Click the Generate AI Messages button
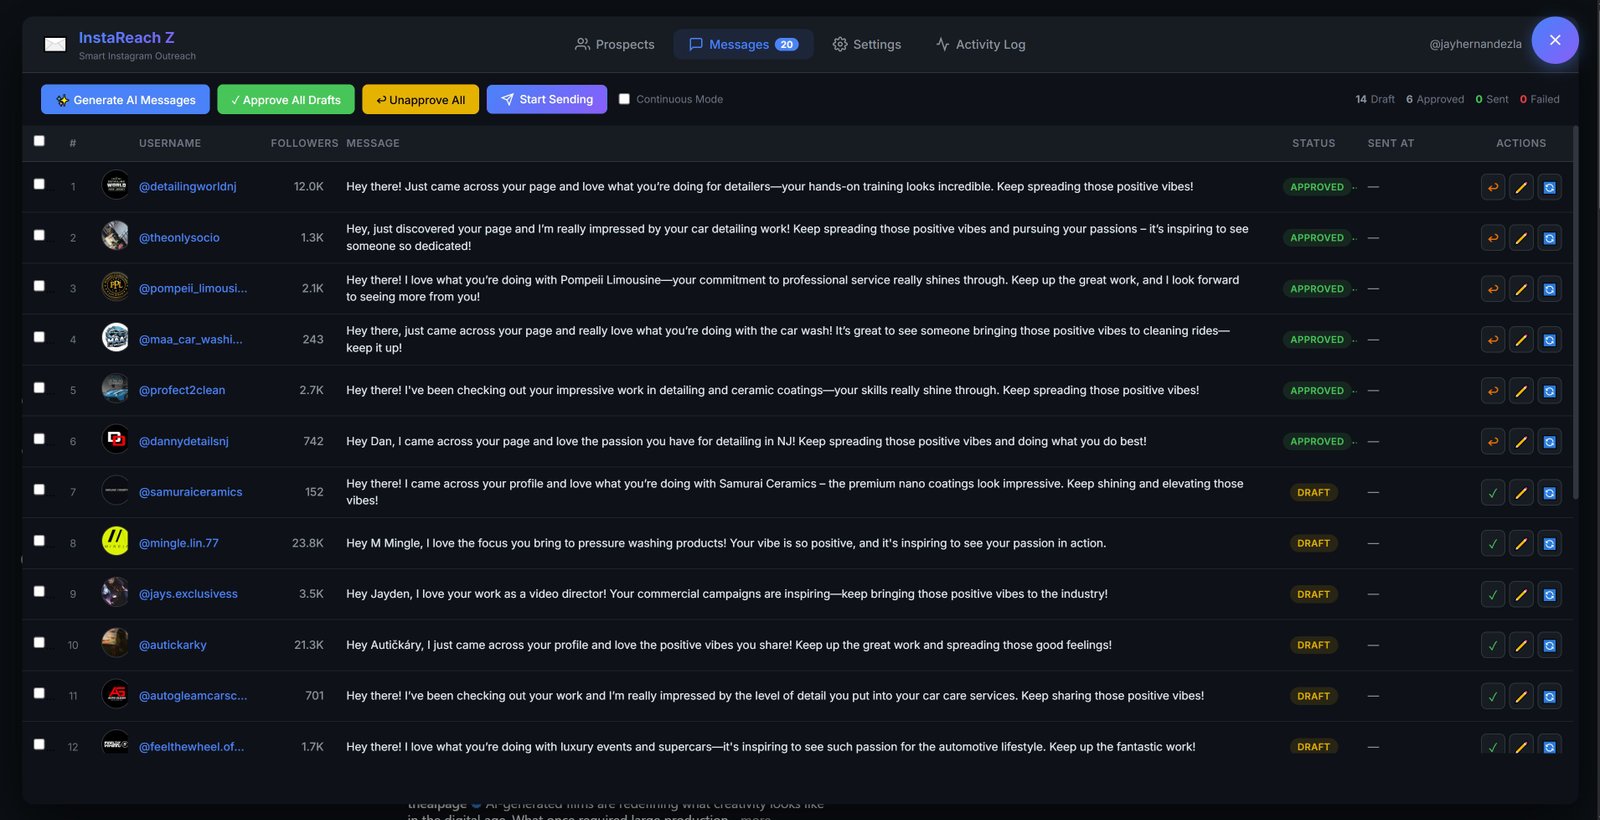The image size is (1600, 820). coord(125,99)
